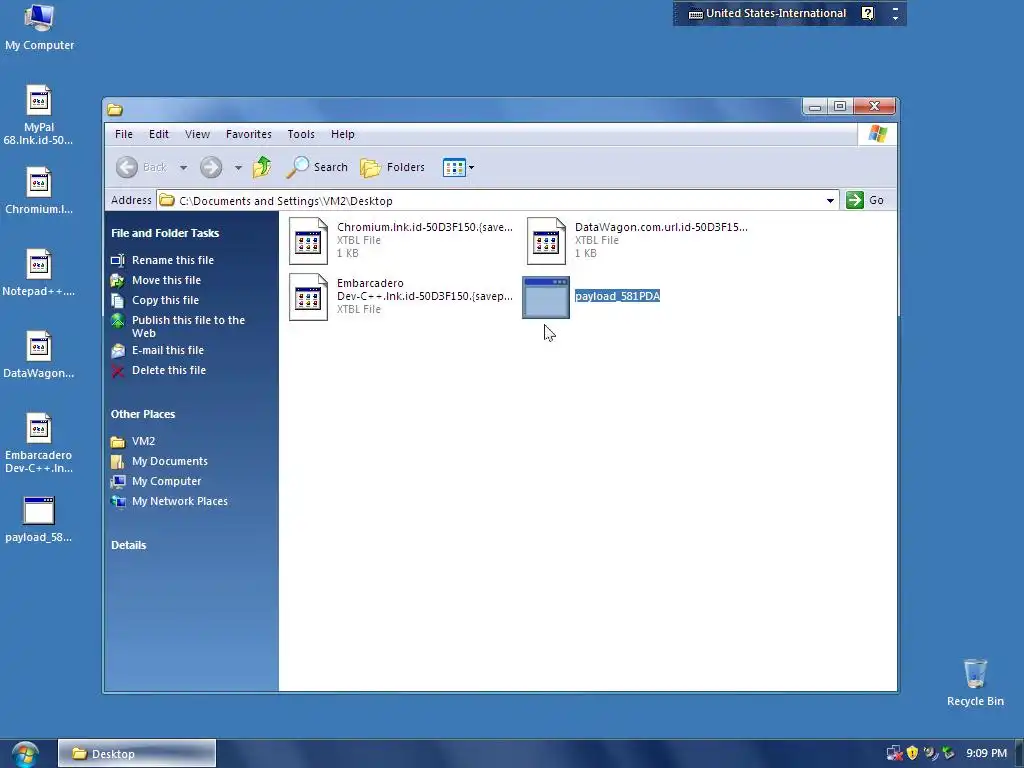Click the payload_581PDA file name
This screenshot has width=1024, height=768.
(617, 296)
